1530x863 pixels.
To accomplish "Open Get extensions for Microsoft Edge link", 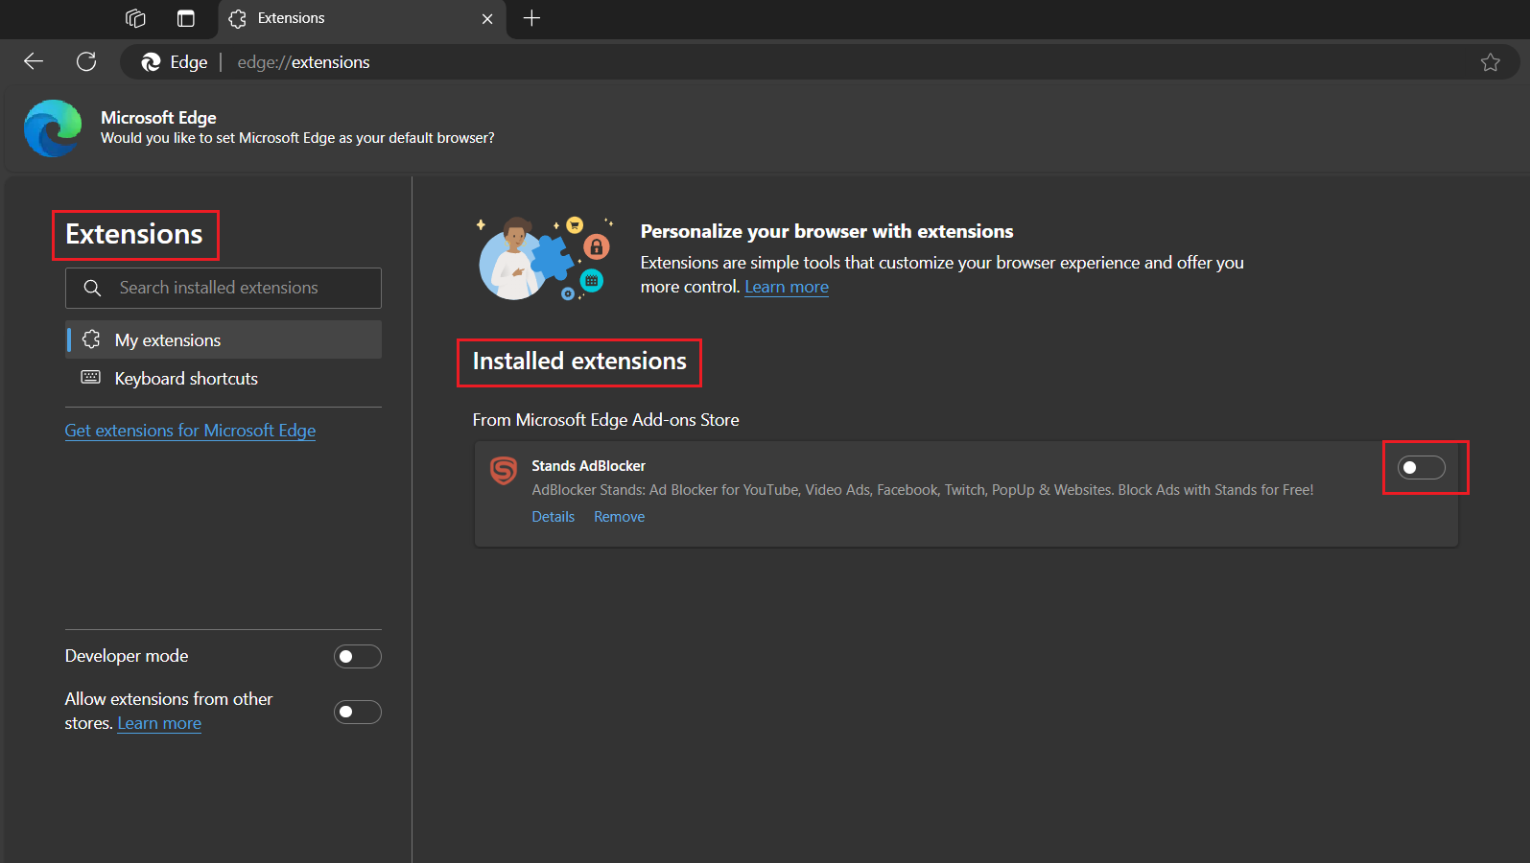I will pyautogui.click(x=190, y=430).
